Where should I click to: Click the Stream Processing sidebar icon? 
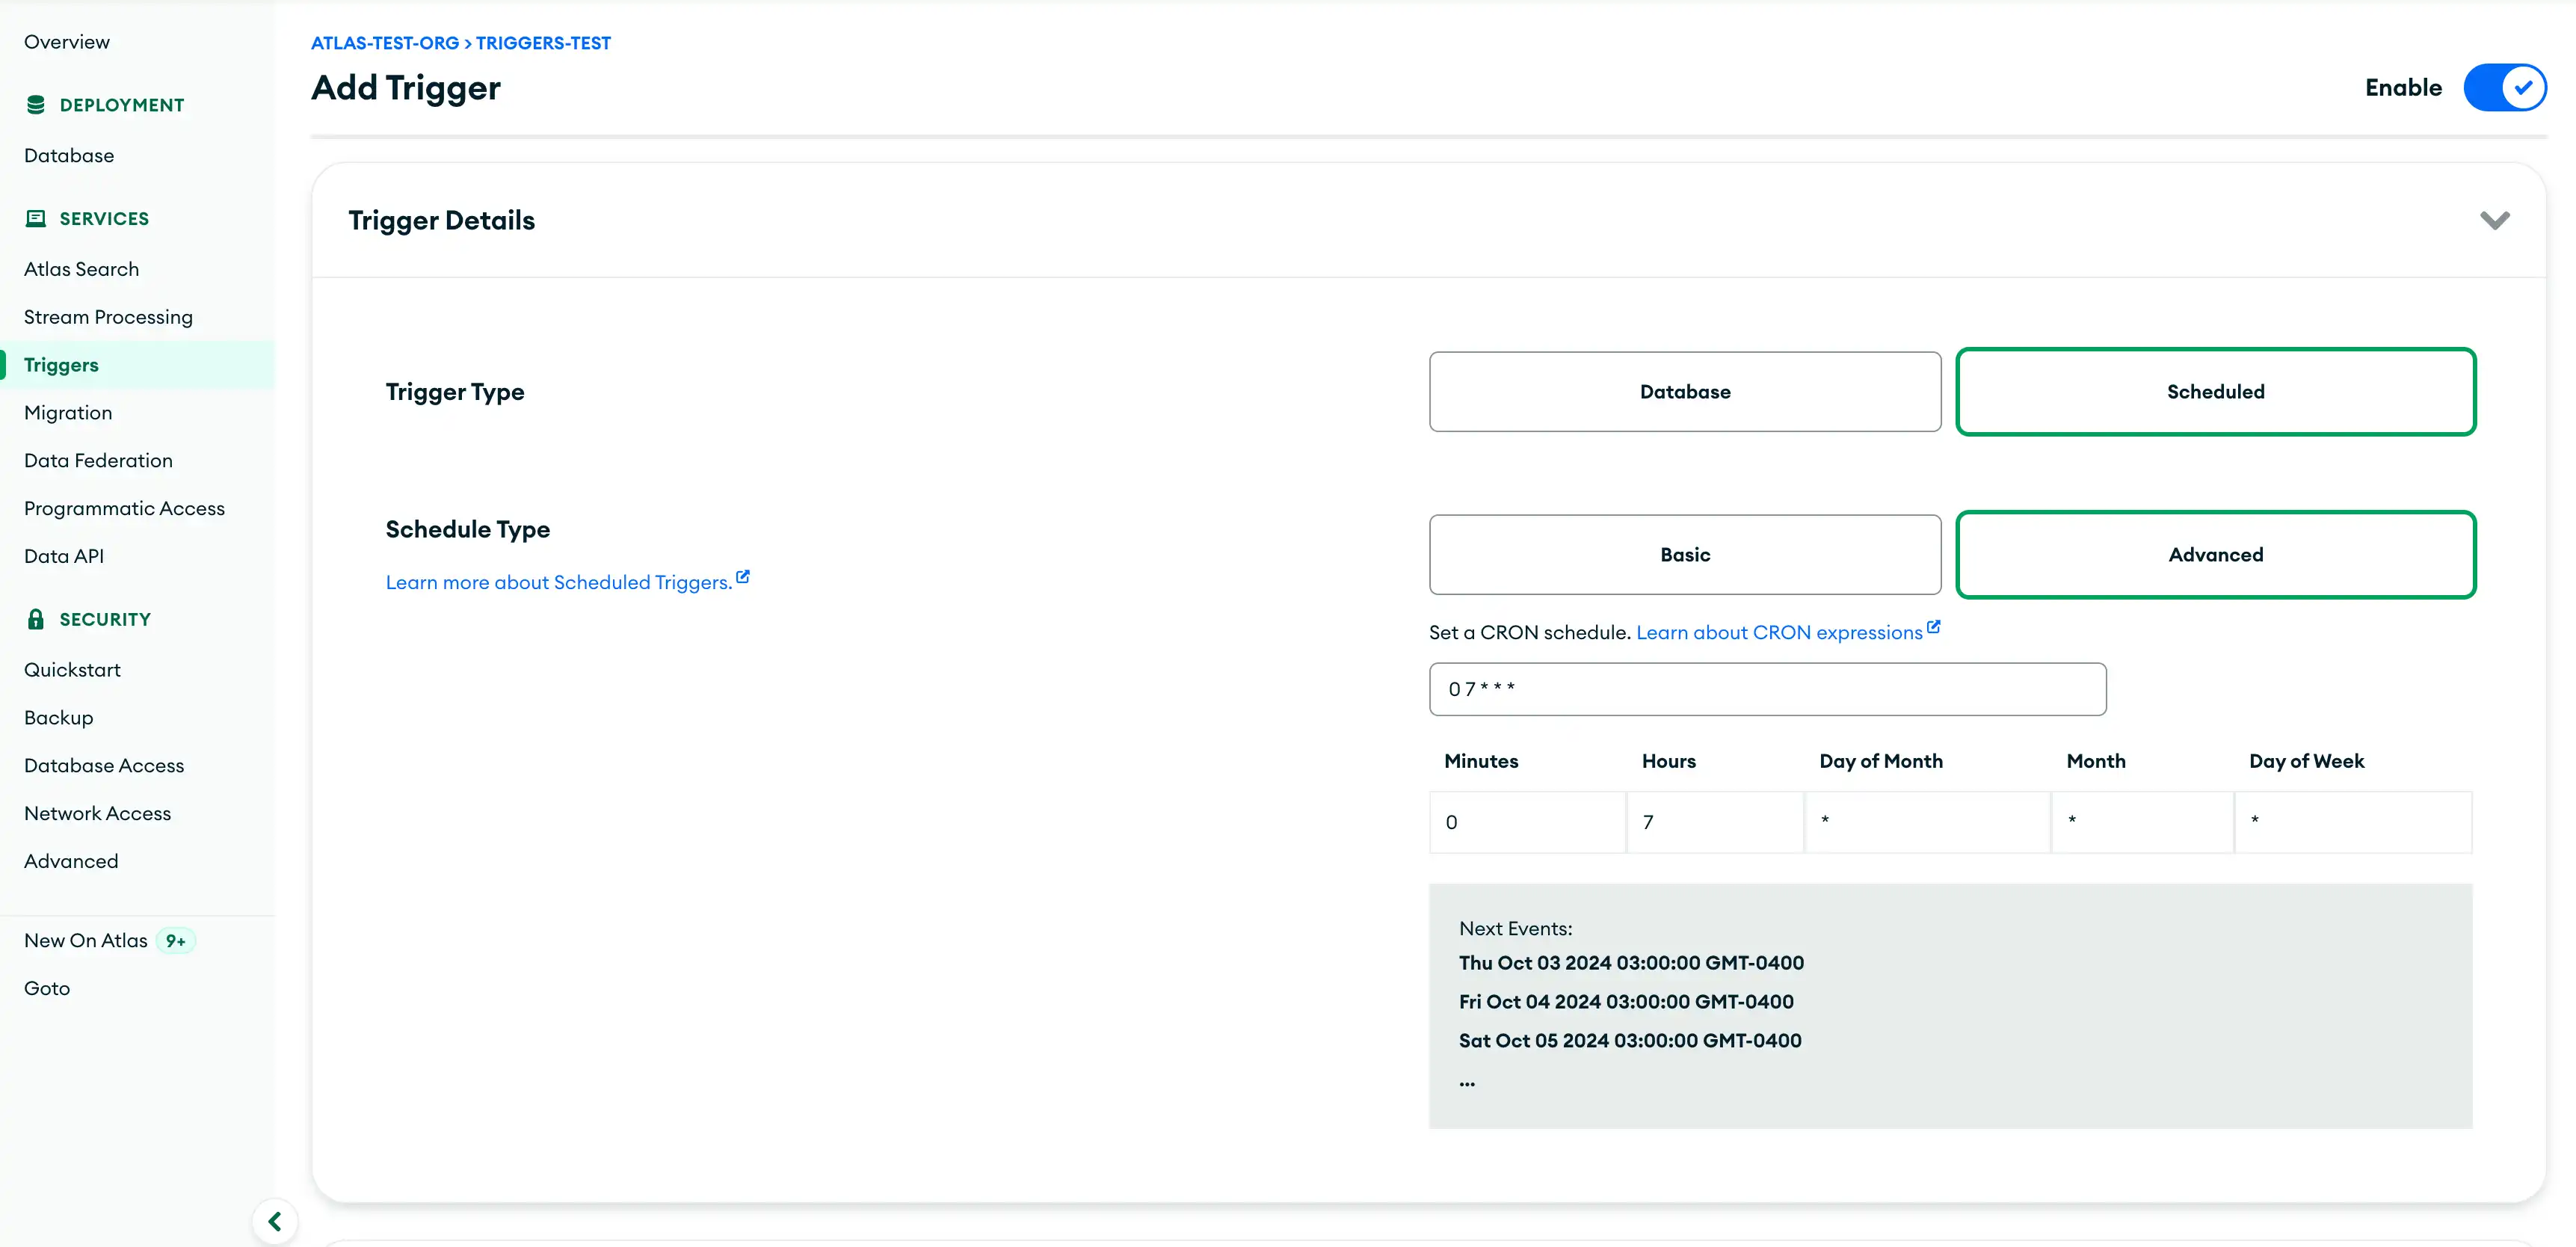(x=108, y=315)
